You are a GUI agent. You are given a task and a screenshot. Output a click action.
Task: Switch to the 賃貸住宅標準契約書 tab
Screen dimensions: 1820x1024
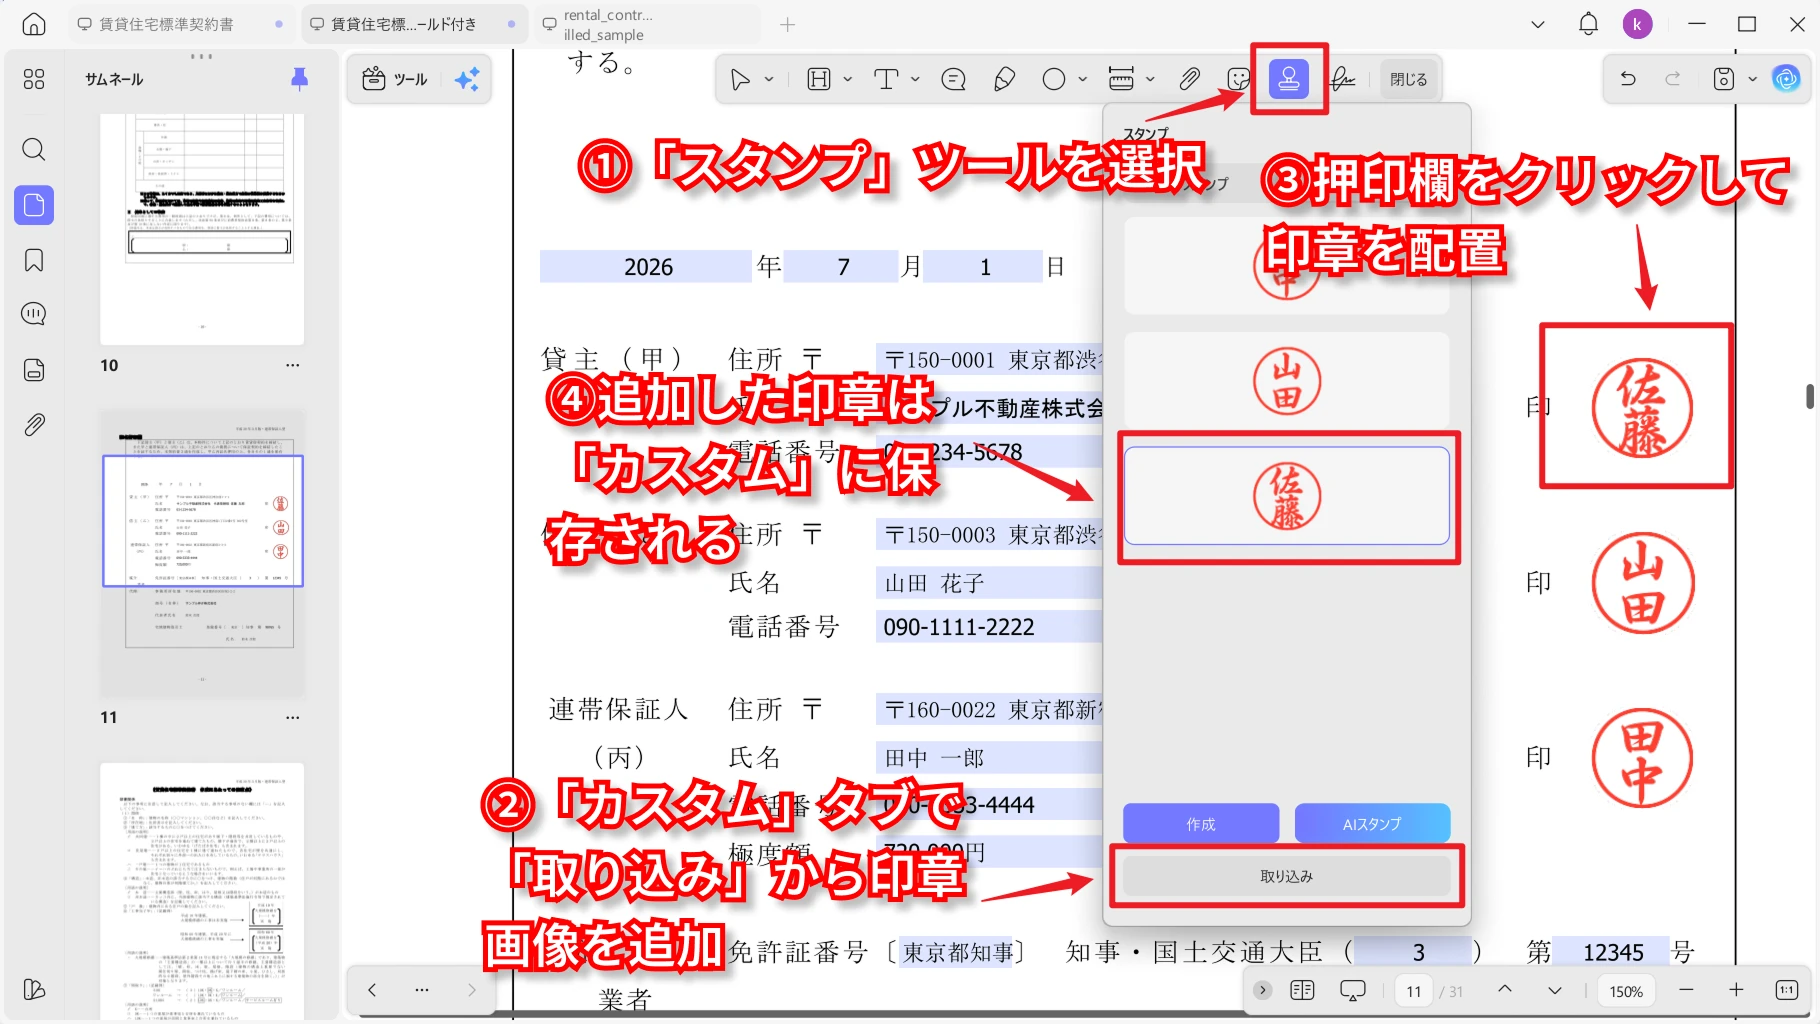[180, 24]
